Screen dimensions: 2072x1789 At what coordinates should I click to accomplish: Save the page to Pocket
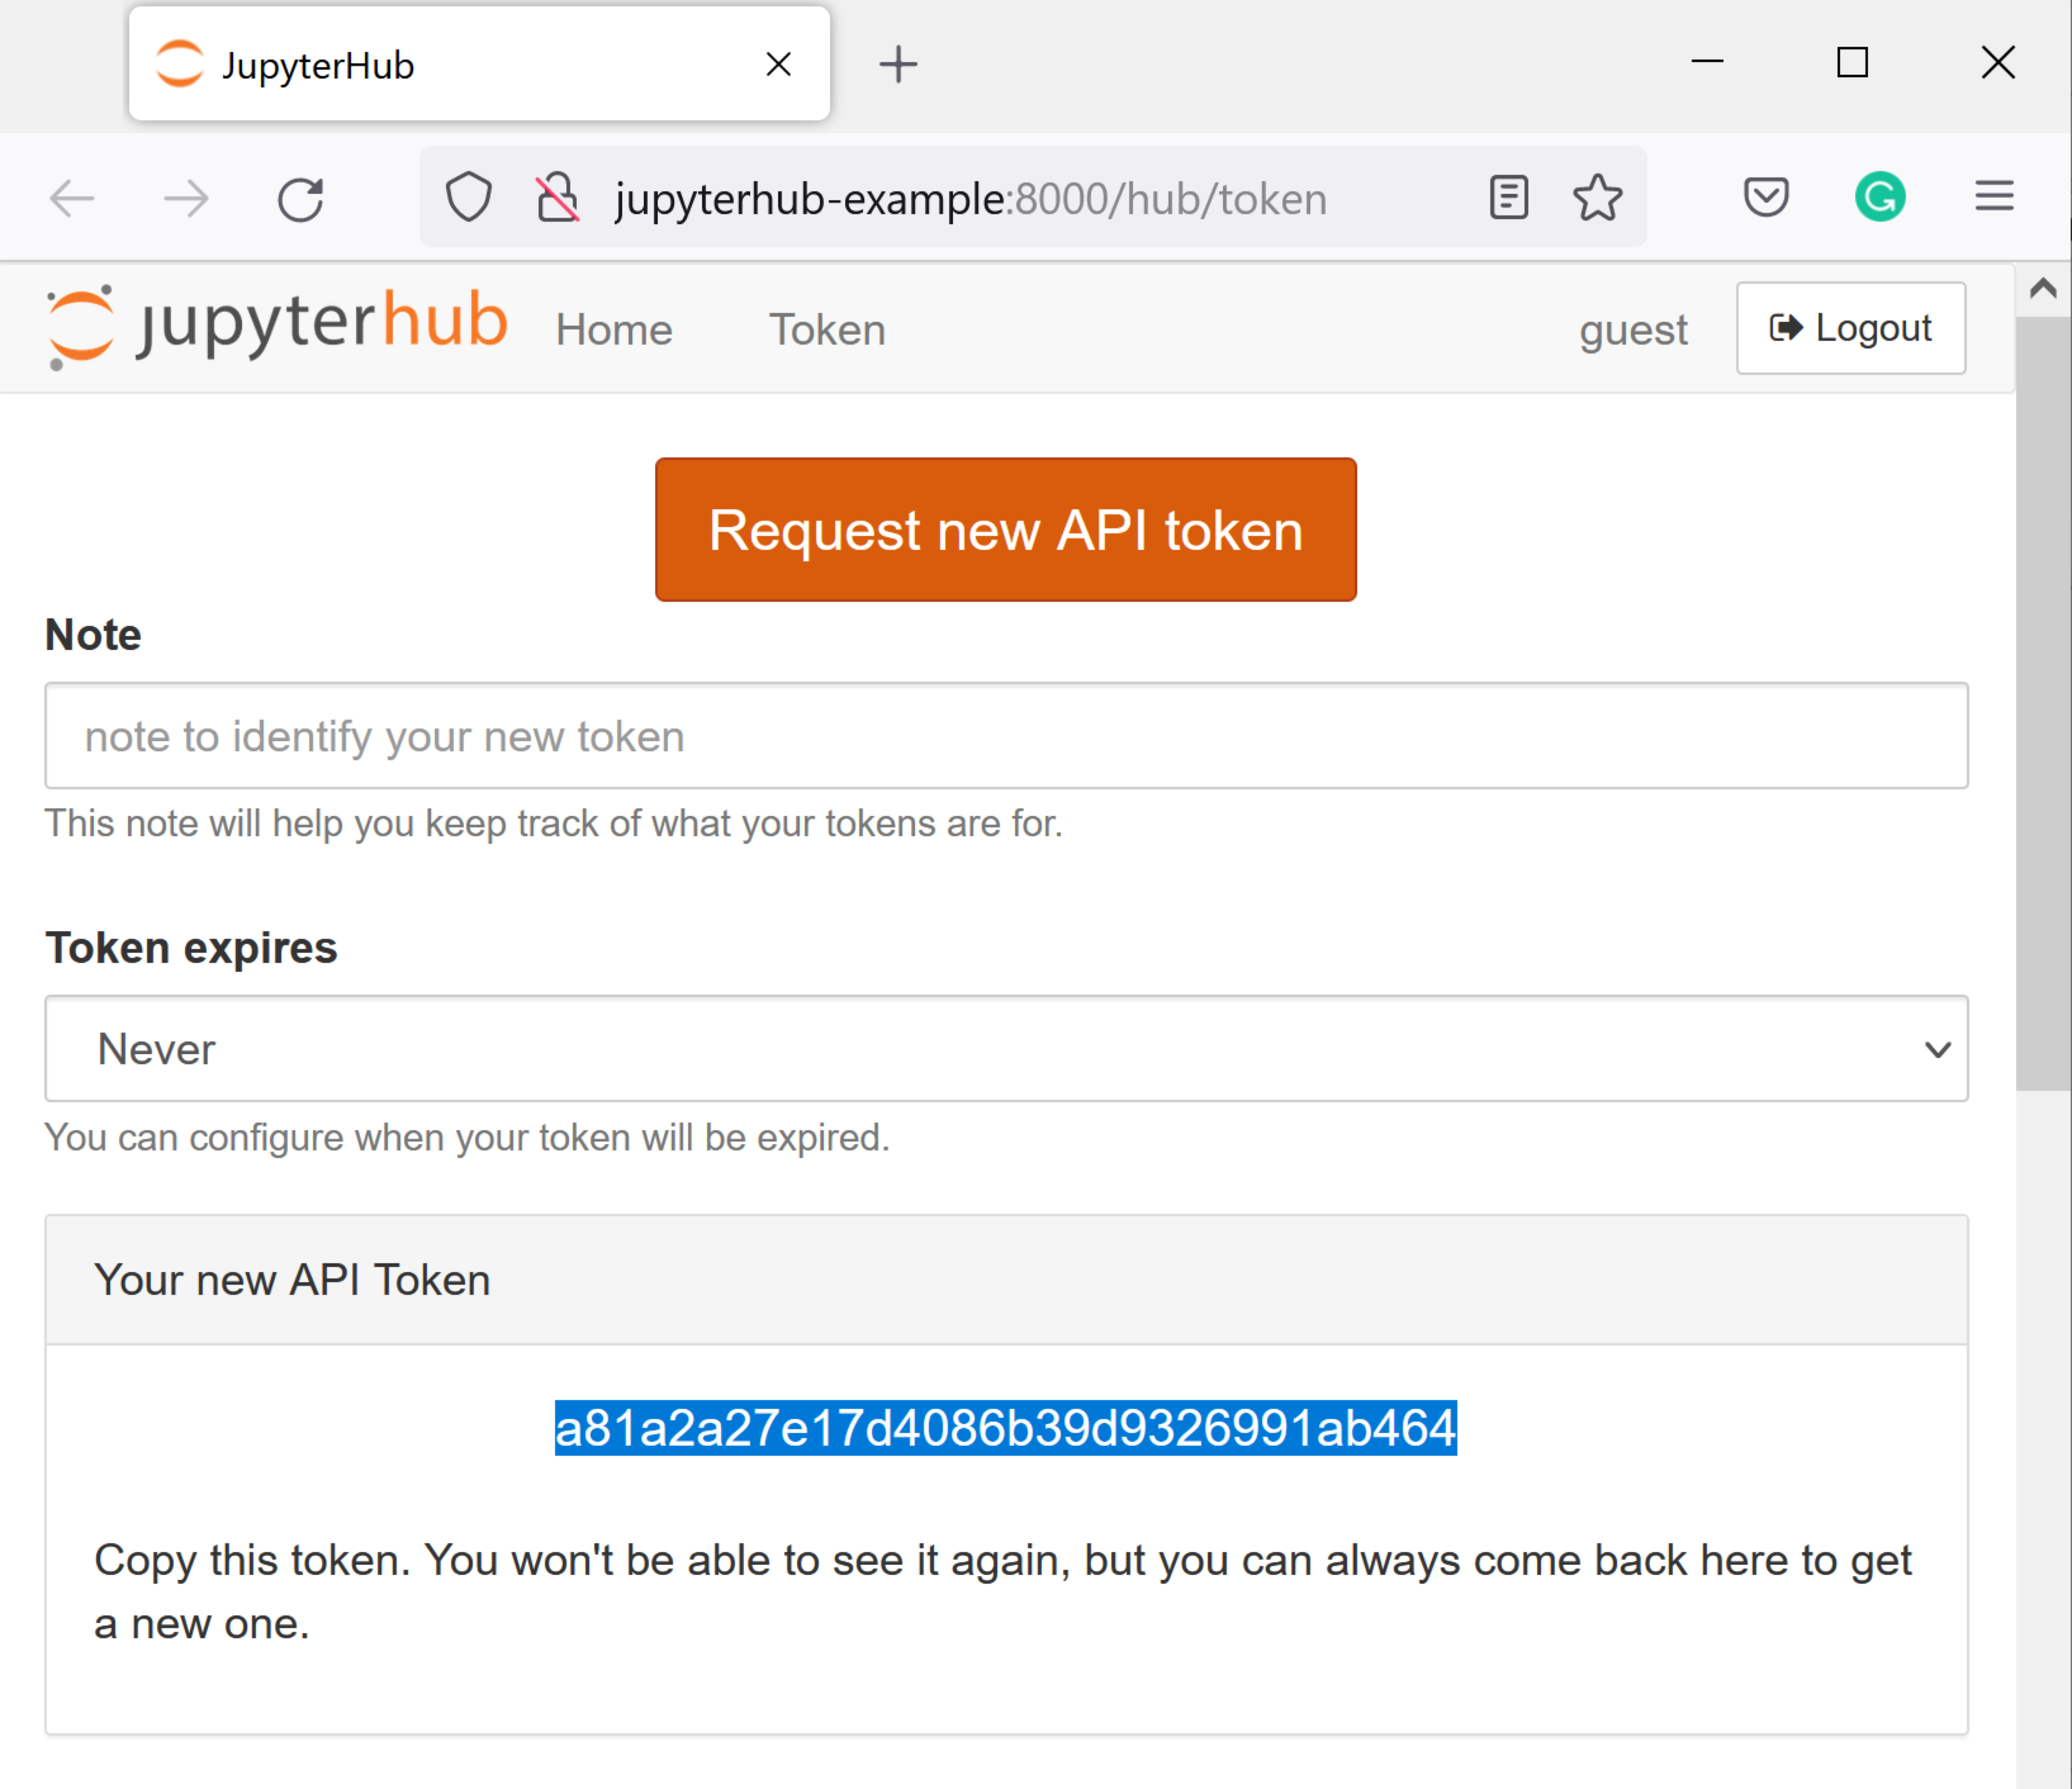(1765, 197)
